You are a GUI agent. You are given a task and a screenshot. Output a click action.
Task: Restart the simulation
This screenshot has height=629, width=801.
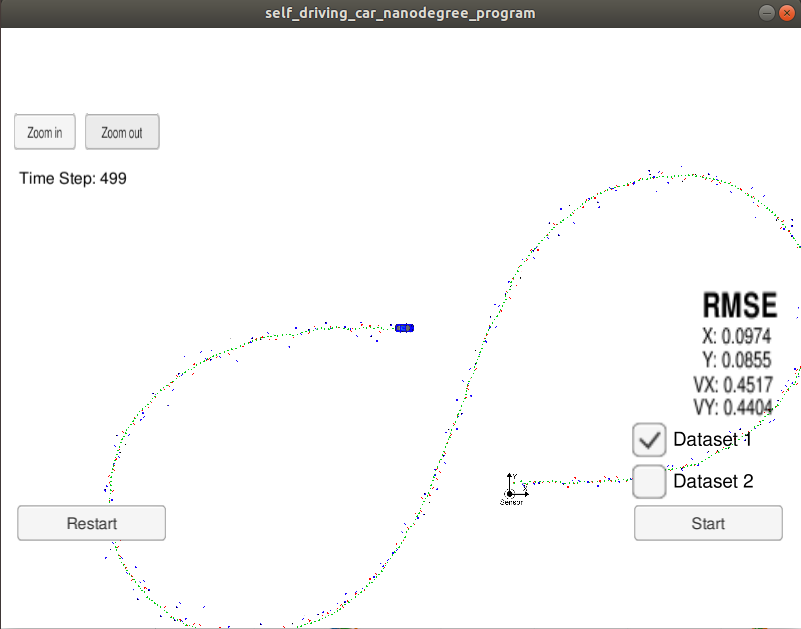click(91, 523)
